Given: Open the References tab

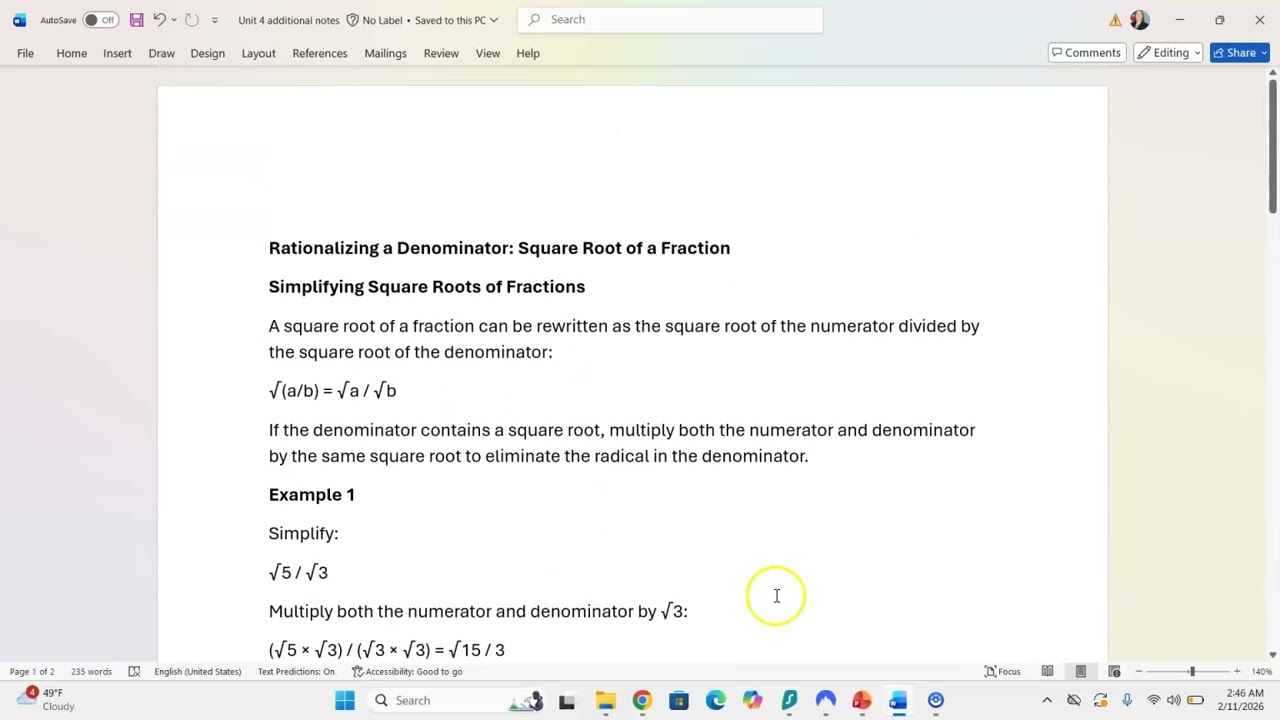Looking at the screenshot, I should (x=320, y=53).
